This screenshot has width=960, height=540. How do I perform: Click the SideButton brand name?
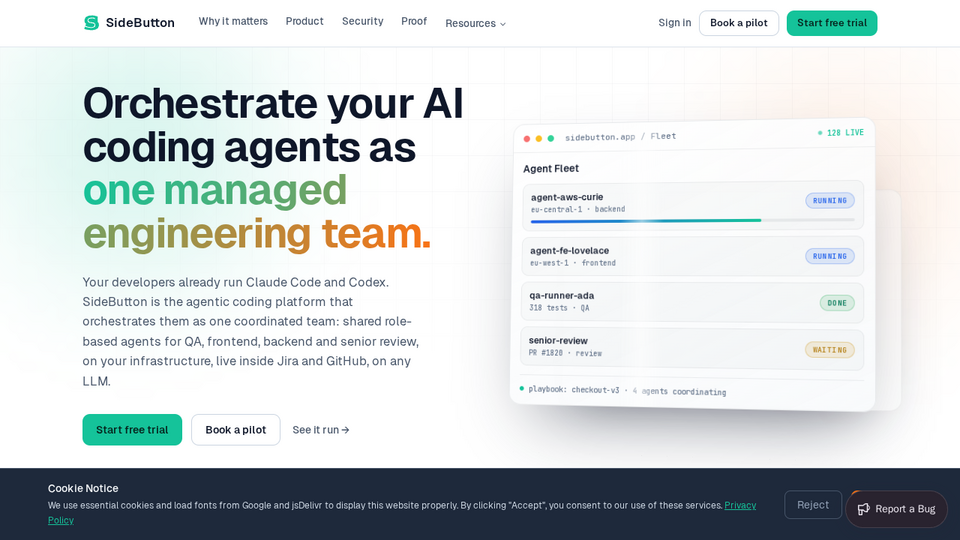(x=140, y=23)
